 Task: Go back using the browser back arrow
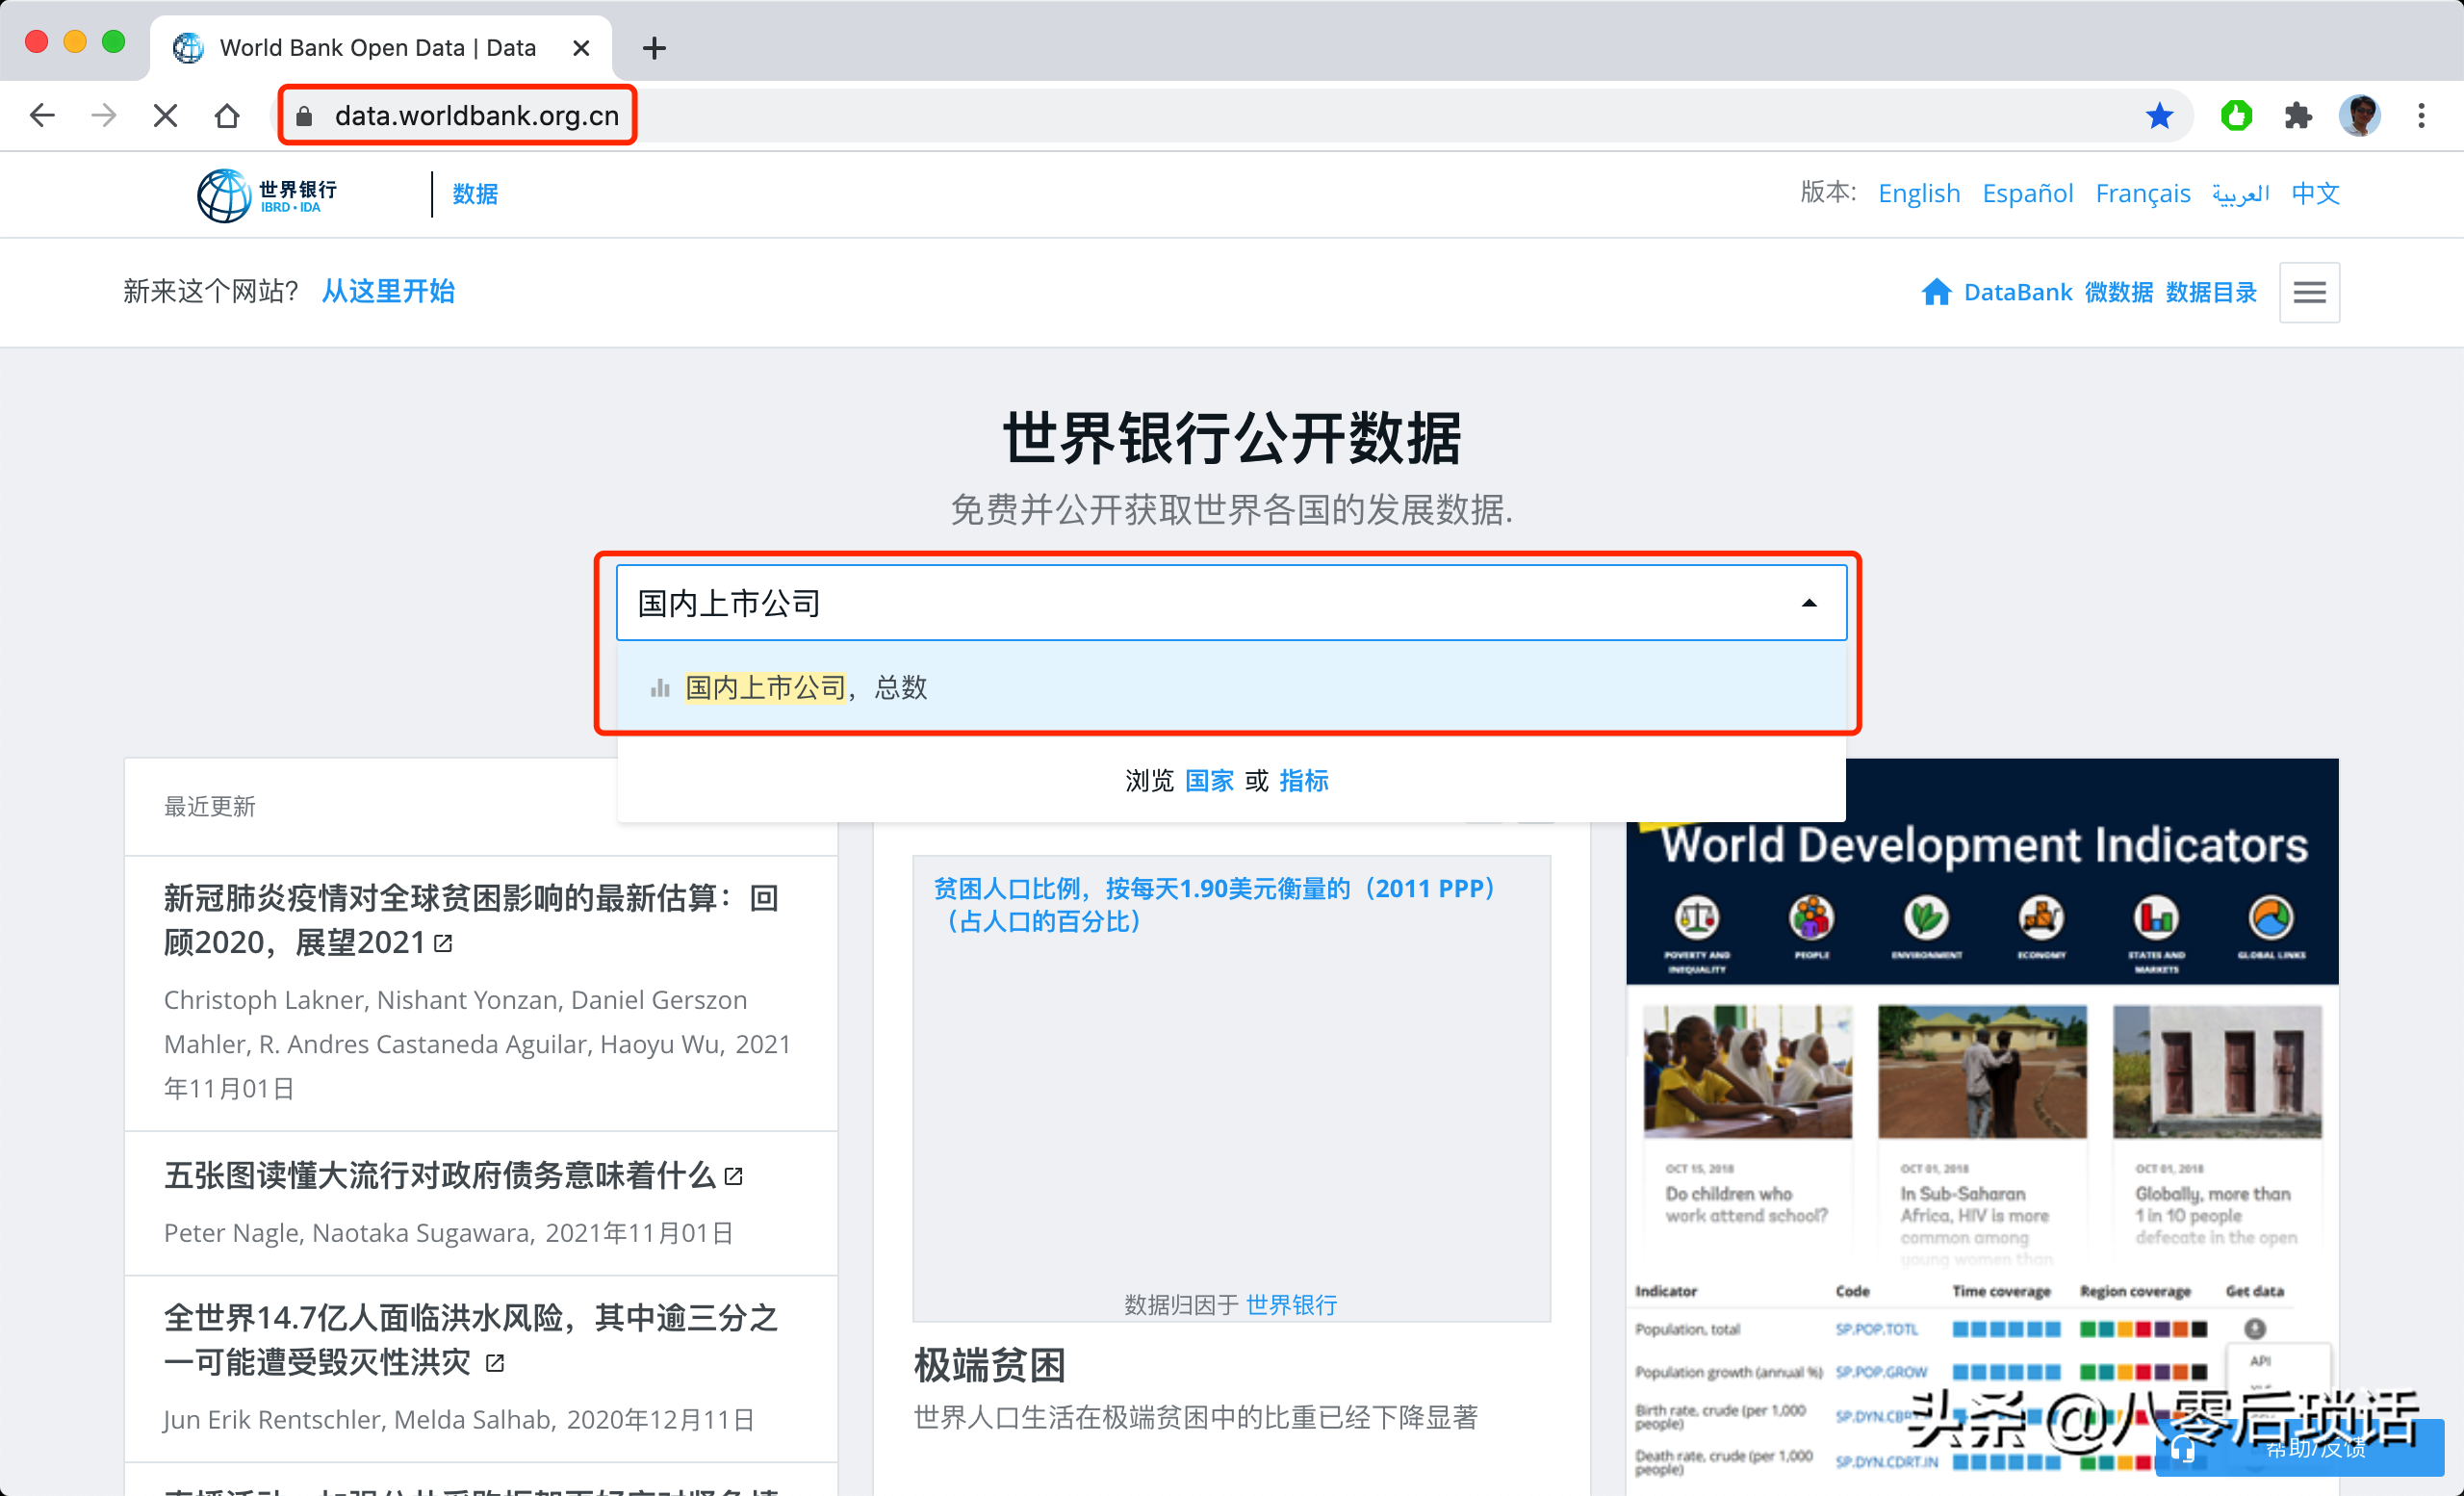(x=42, y=116)
